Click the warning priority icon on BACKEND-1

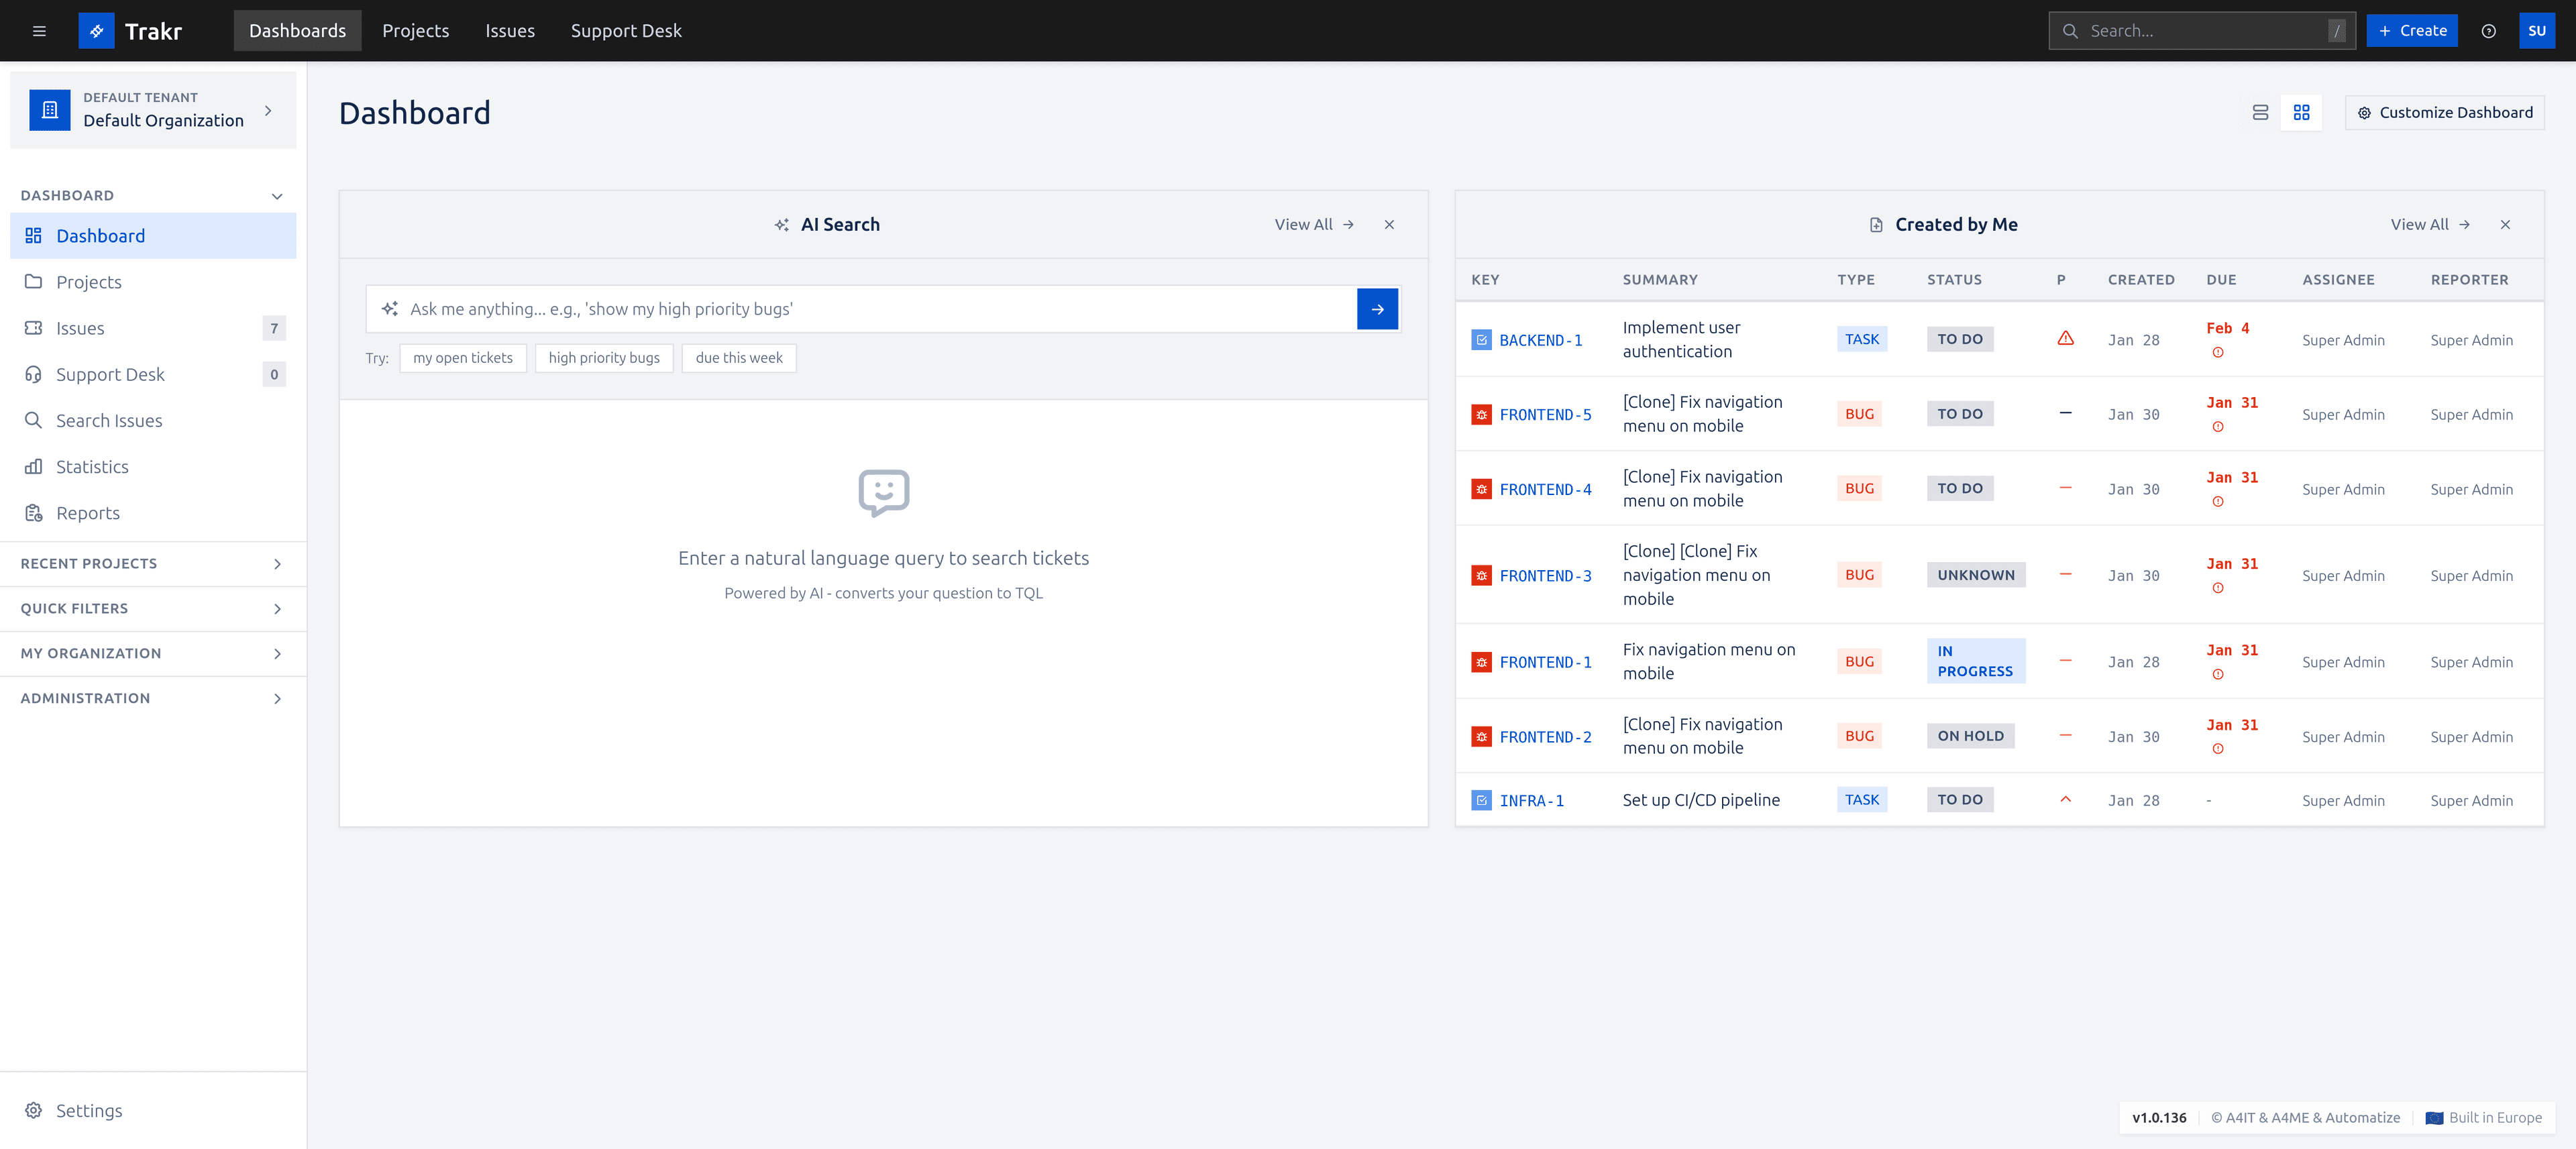[x=2066, y=339]
